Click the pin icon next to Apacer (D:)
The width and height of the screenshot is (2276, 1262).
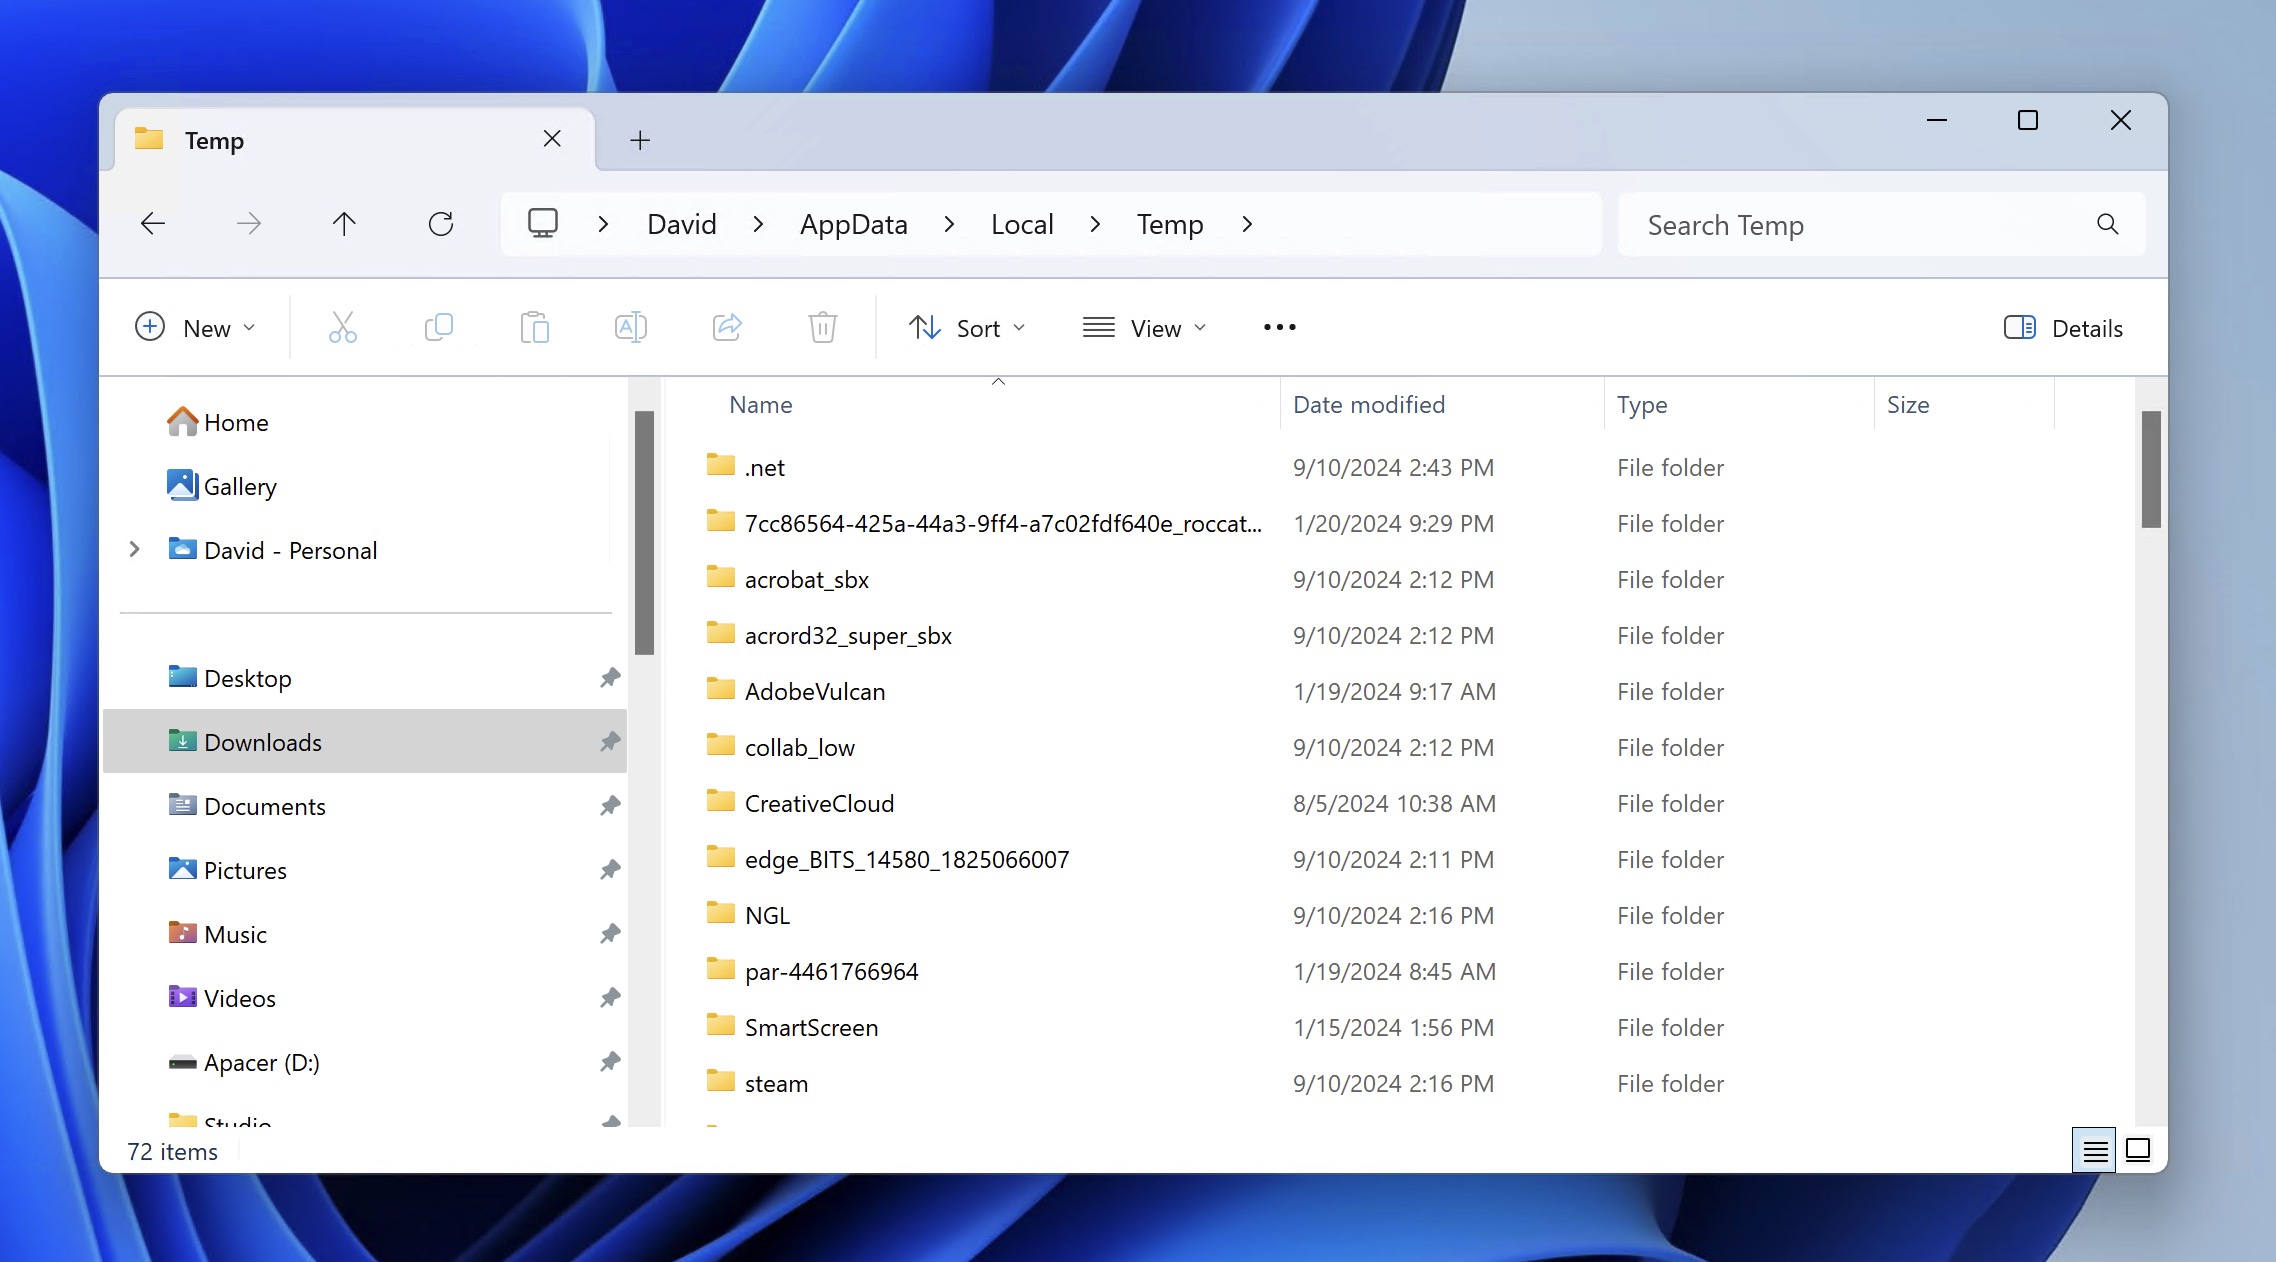click(610, 1062)
